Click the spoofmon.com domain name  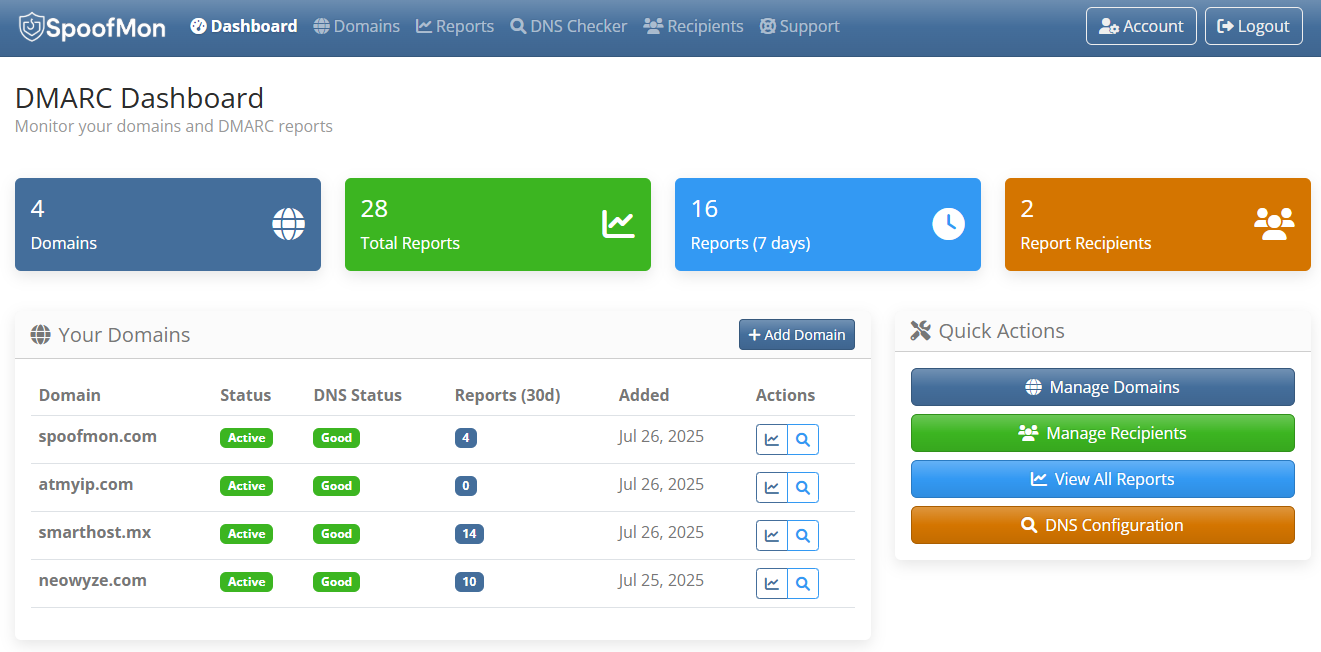pyautogui.click(x=98, y=436)
